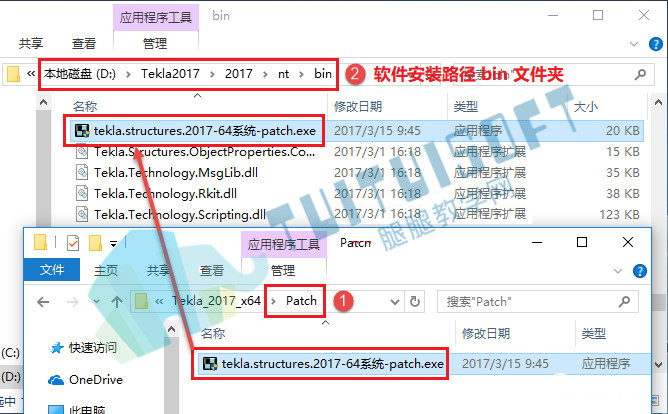The height and width of the screenshot is (414, 668).
Task: Click nt folder in bin breadcrumb
Action: pos(283,74)
